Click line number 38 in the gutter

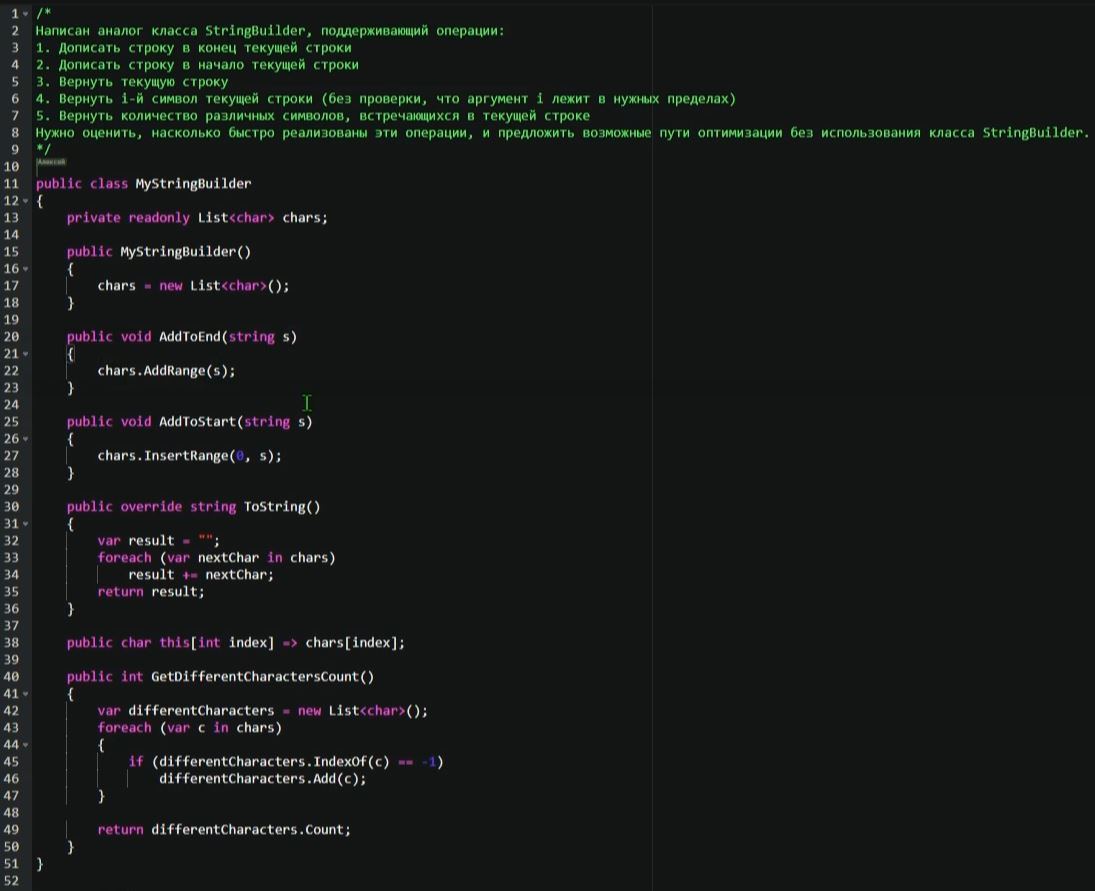[x=12, y=643]
